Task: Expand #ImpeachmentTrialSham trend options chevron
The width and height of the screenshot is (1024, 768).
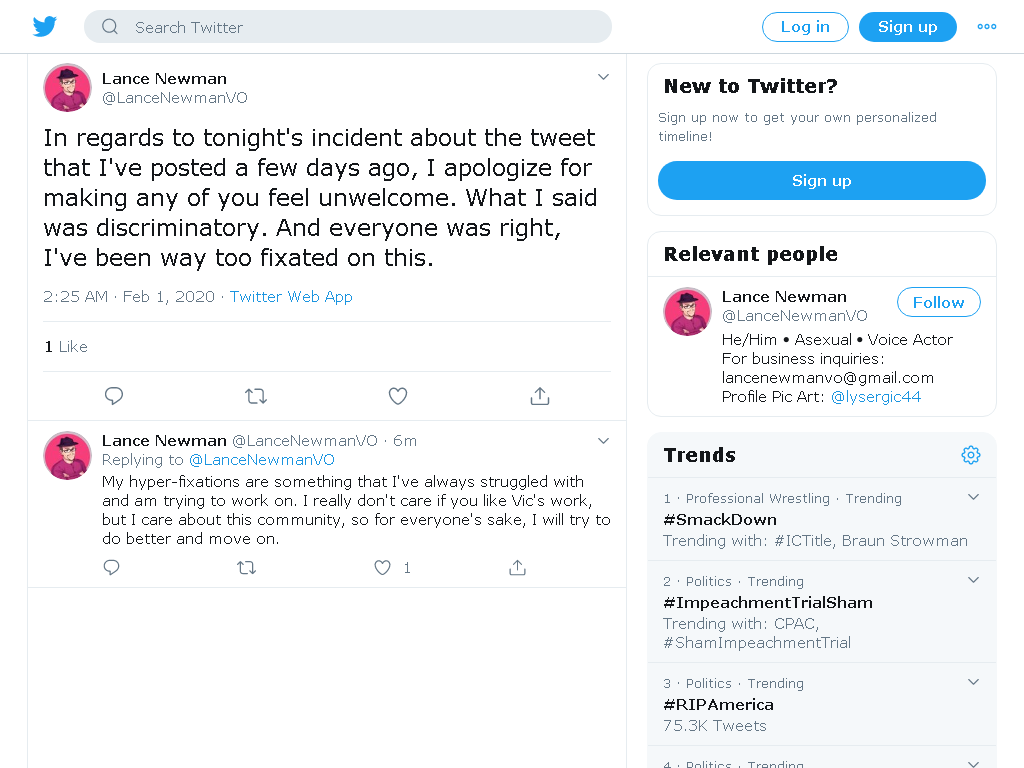Action: click(x=973, y=580)
